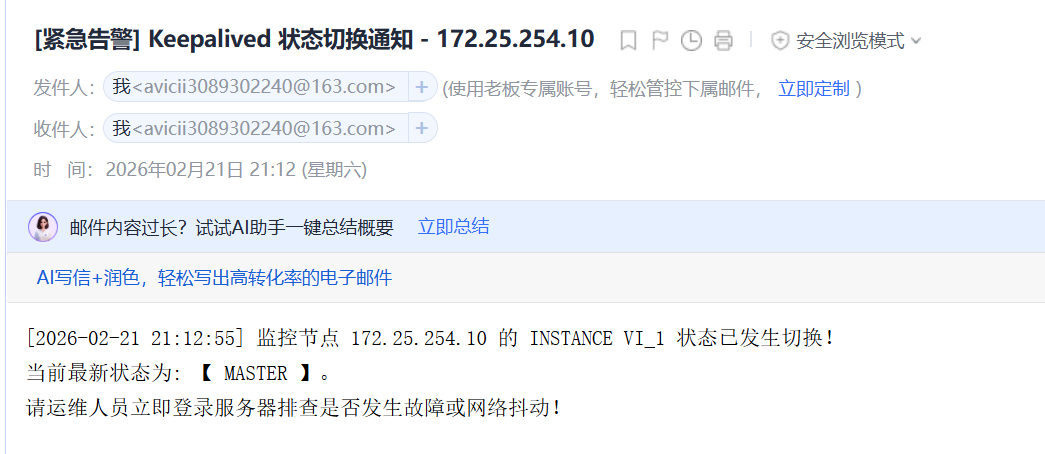Click the 立即总结 AI summary link
Image resolution: width=1045 pixels, height=454 pixels.
click(453, 227)
